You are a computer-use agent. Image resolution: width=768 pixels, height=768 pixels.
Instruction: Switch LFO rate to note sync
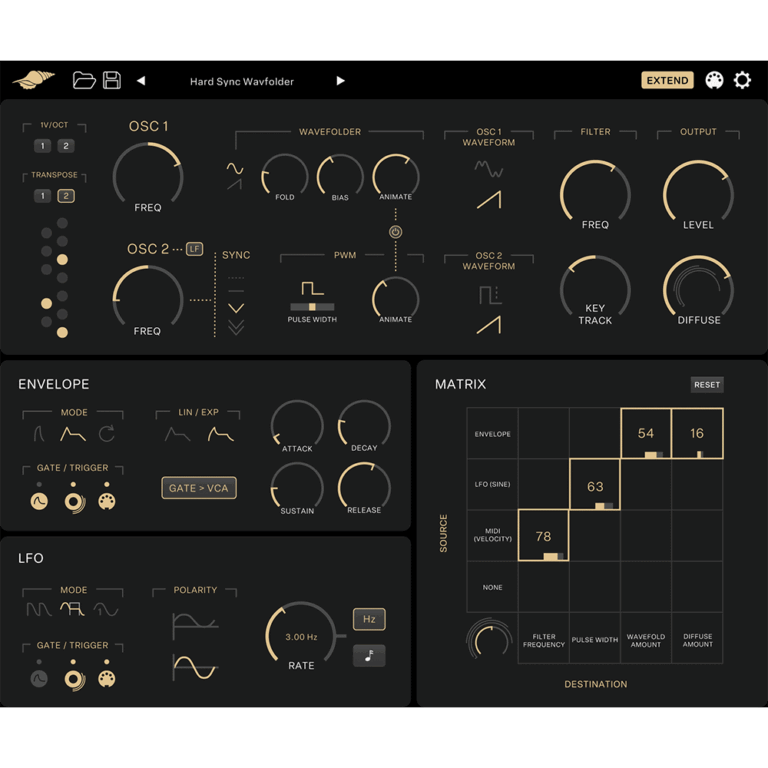click(369, 656)
